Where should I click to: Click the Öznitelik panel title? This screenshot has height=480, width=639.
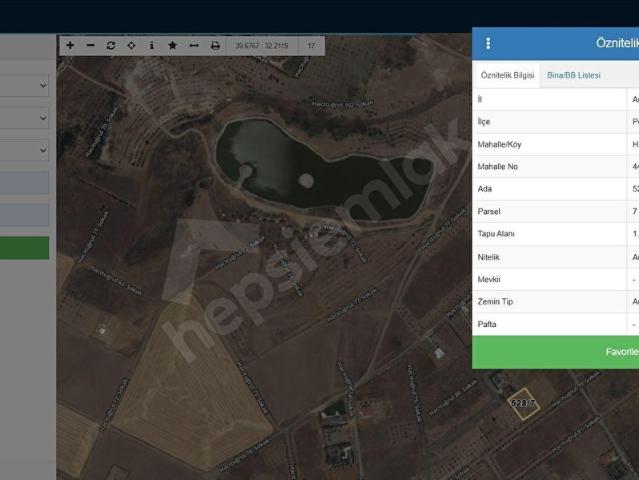617,43
